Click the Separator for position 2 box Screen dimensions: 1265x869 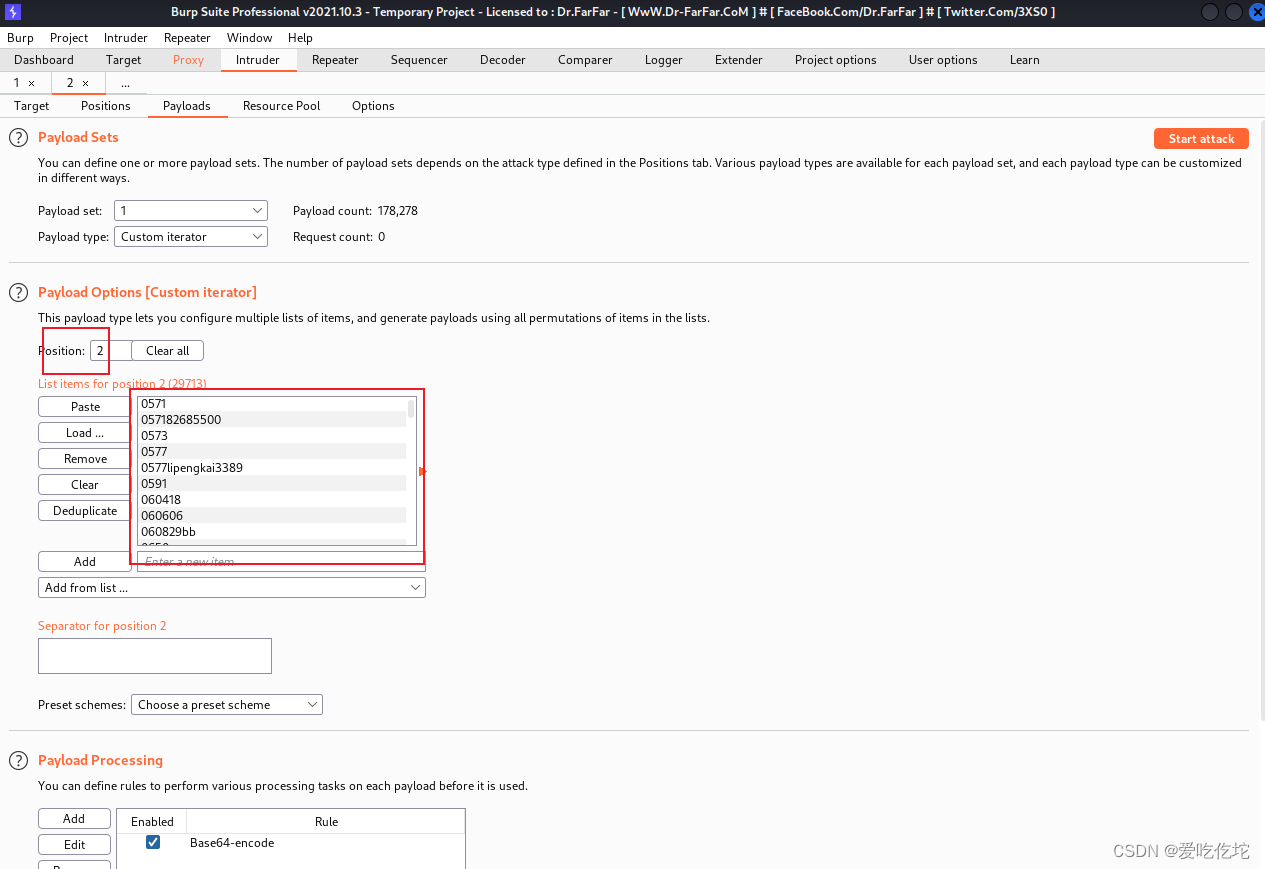pyautogui.click(x=155, y=656)
